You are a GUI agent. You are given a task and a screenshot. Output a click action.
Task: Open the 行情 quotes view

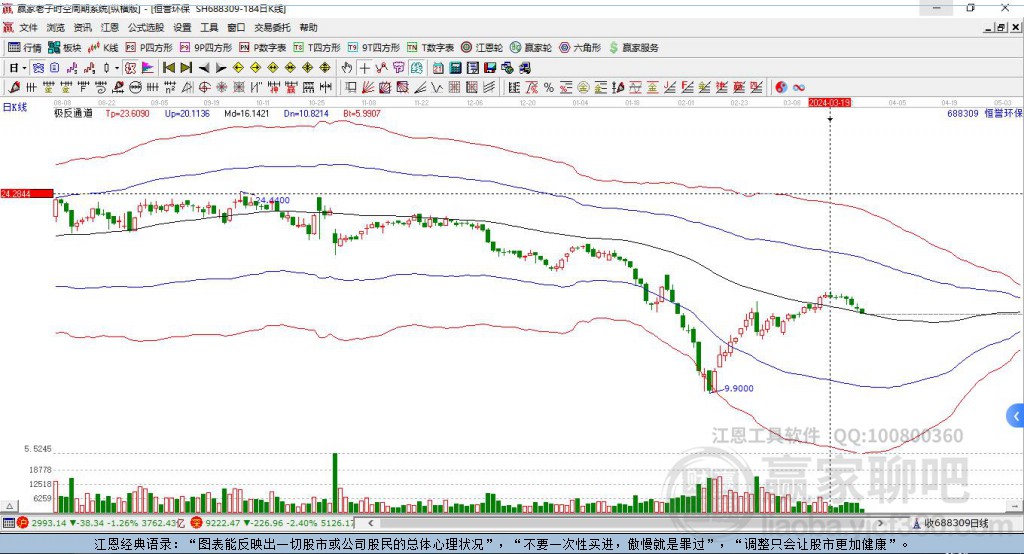[x=25, y=48]
